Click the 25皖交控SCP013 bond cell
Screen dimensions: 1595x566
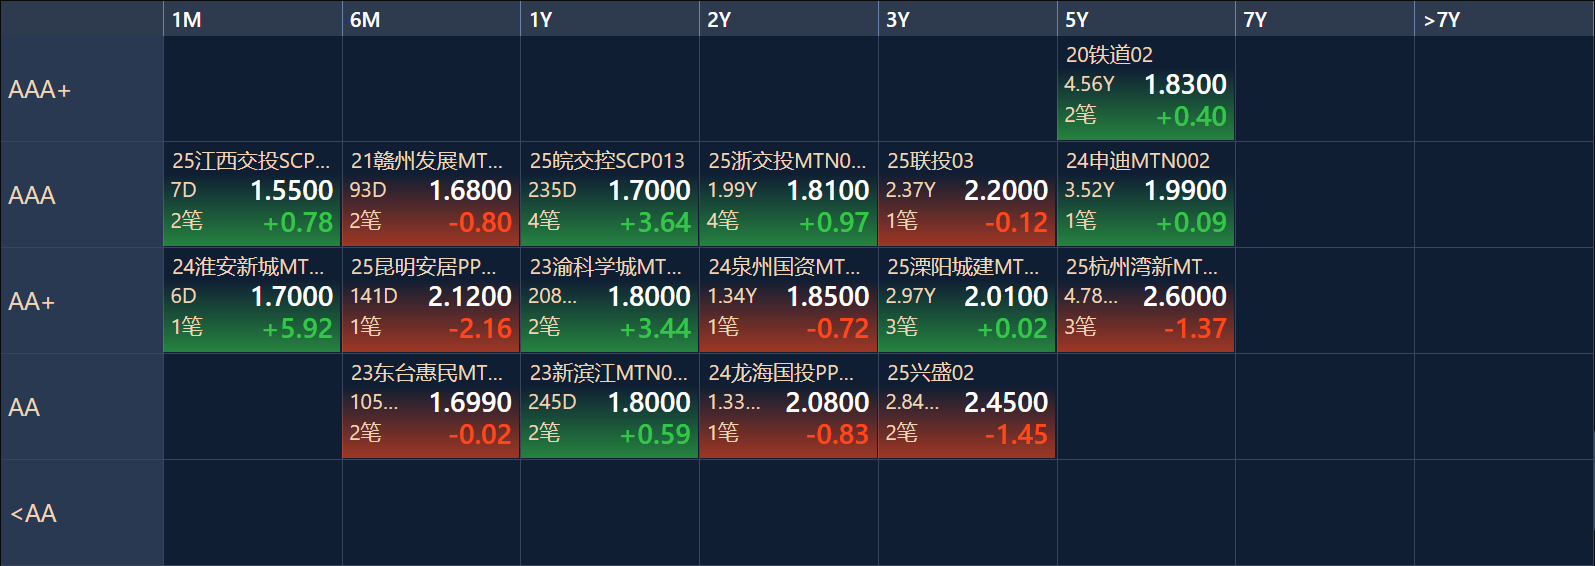click(x=609, y=195)
